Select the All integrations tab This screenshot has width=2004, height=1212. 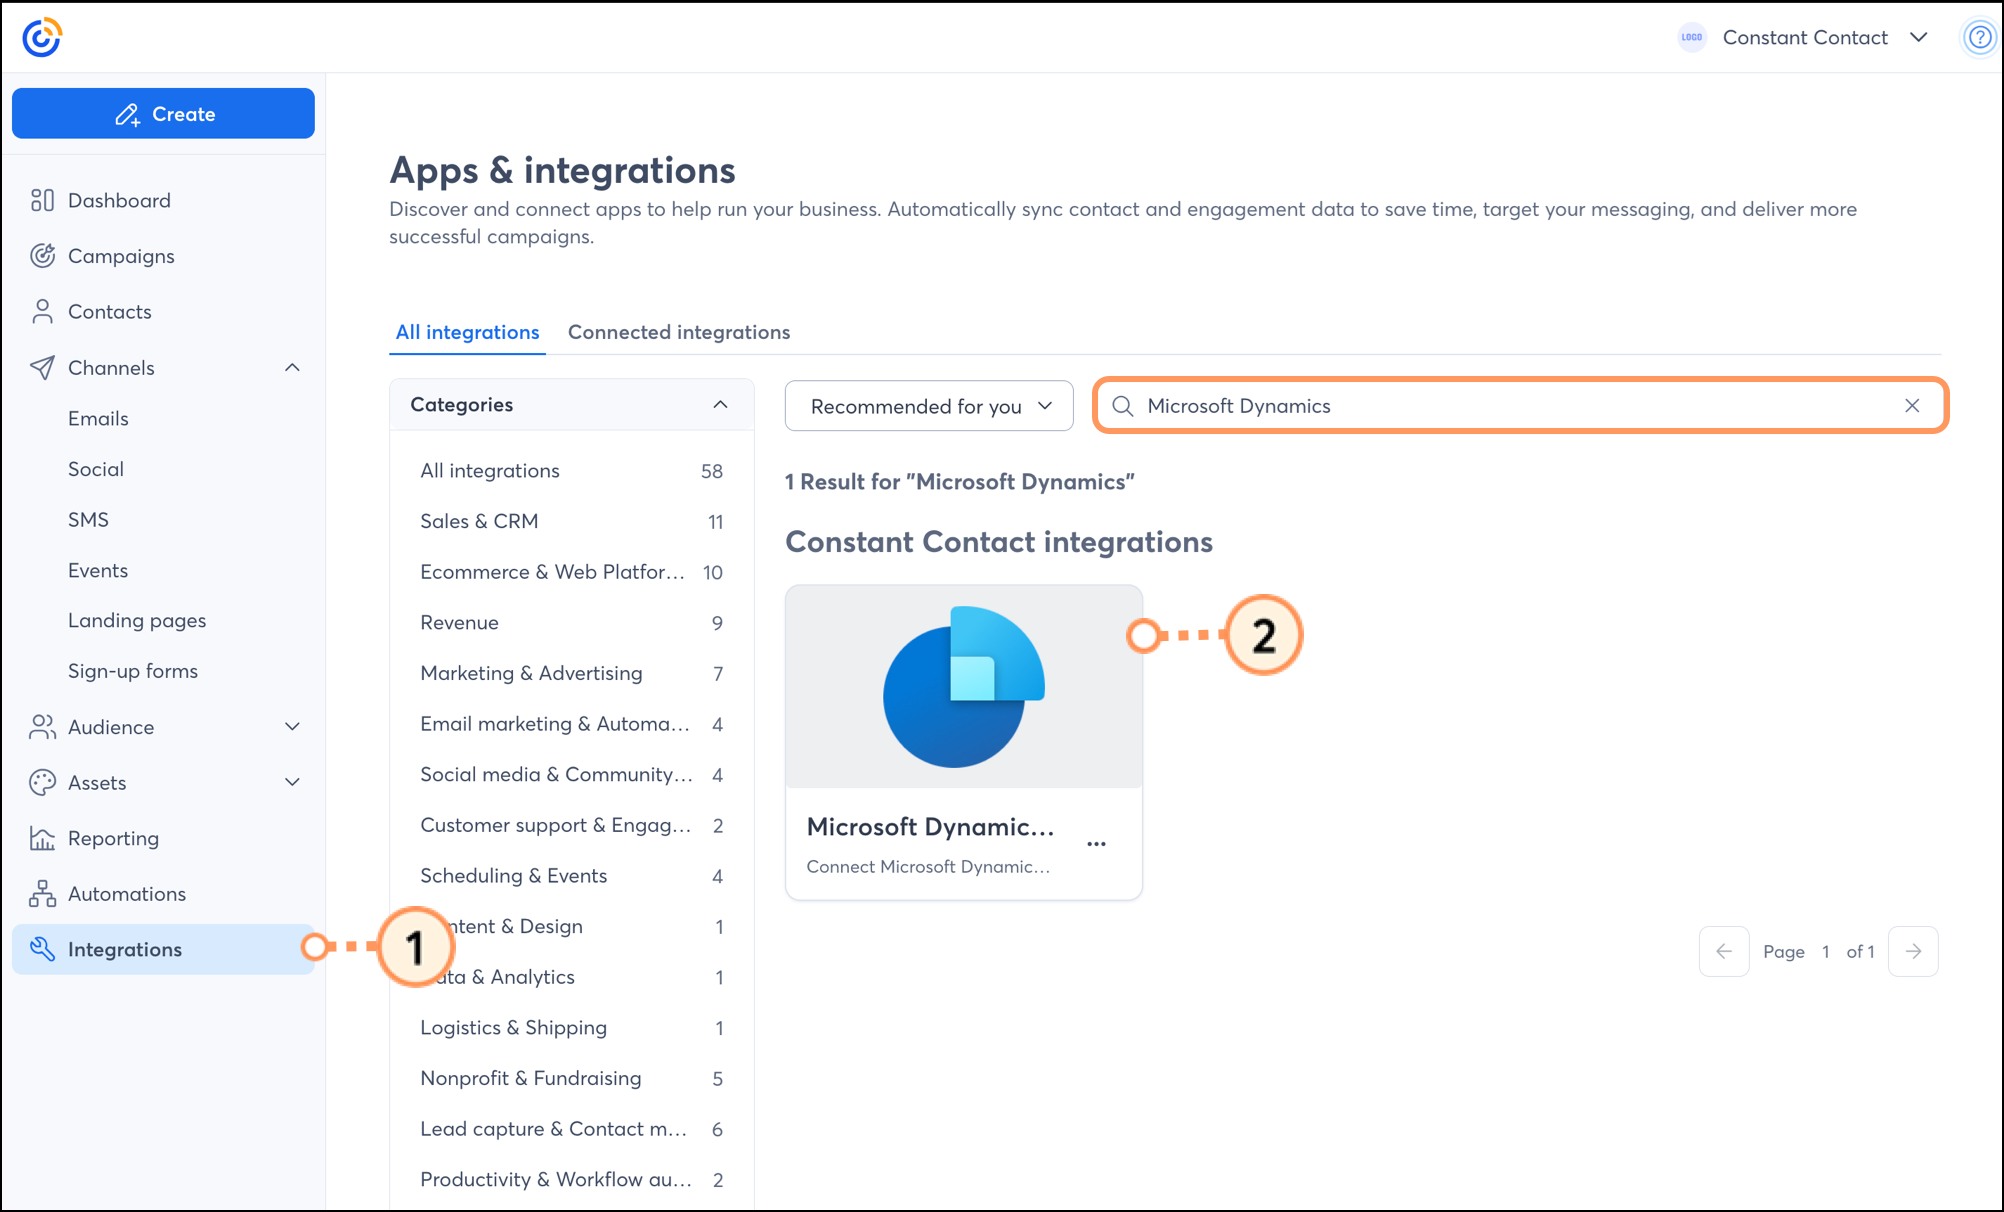(x=467, y=332)
